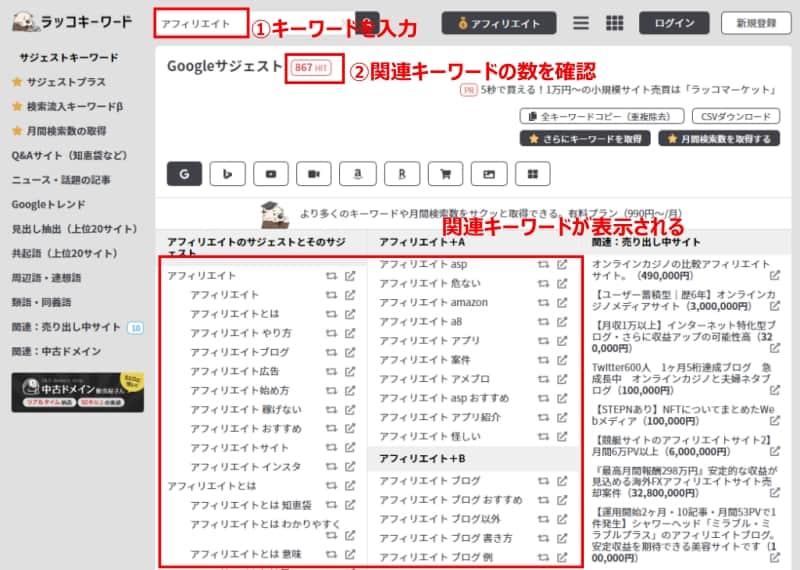
Task: Click the ログイン button
Action: [x=674, y=23]
